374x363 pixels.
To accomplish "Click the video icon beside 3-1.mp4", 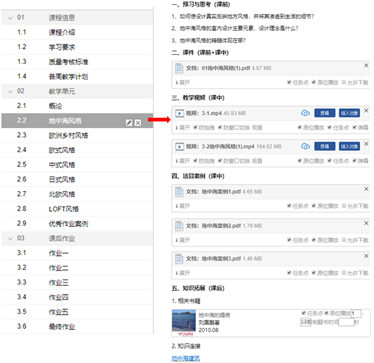I will 179,113.
